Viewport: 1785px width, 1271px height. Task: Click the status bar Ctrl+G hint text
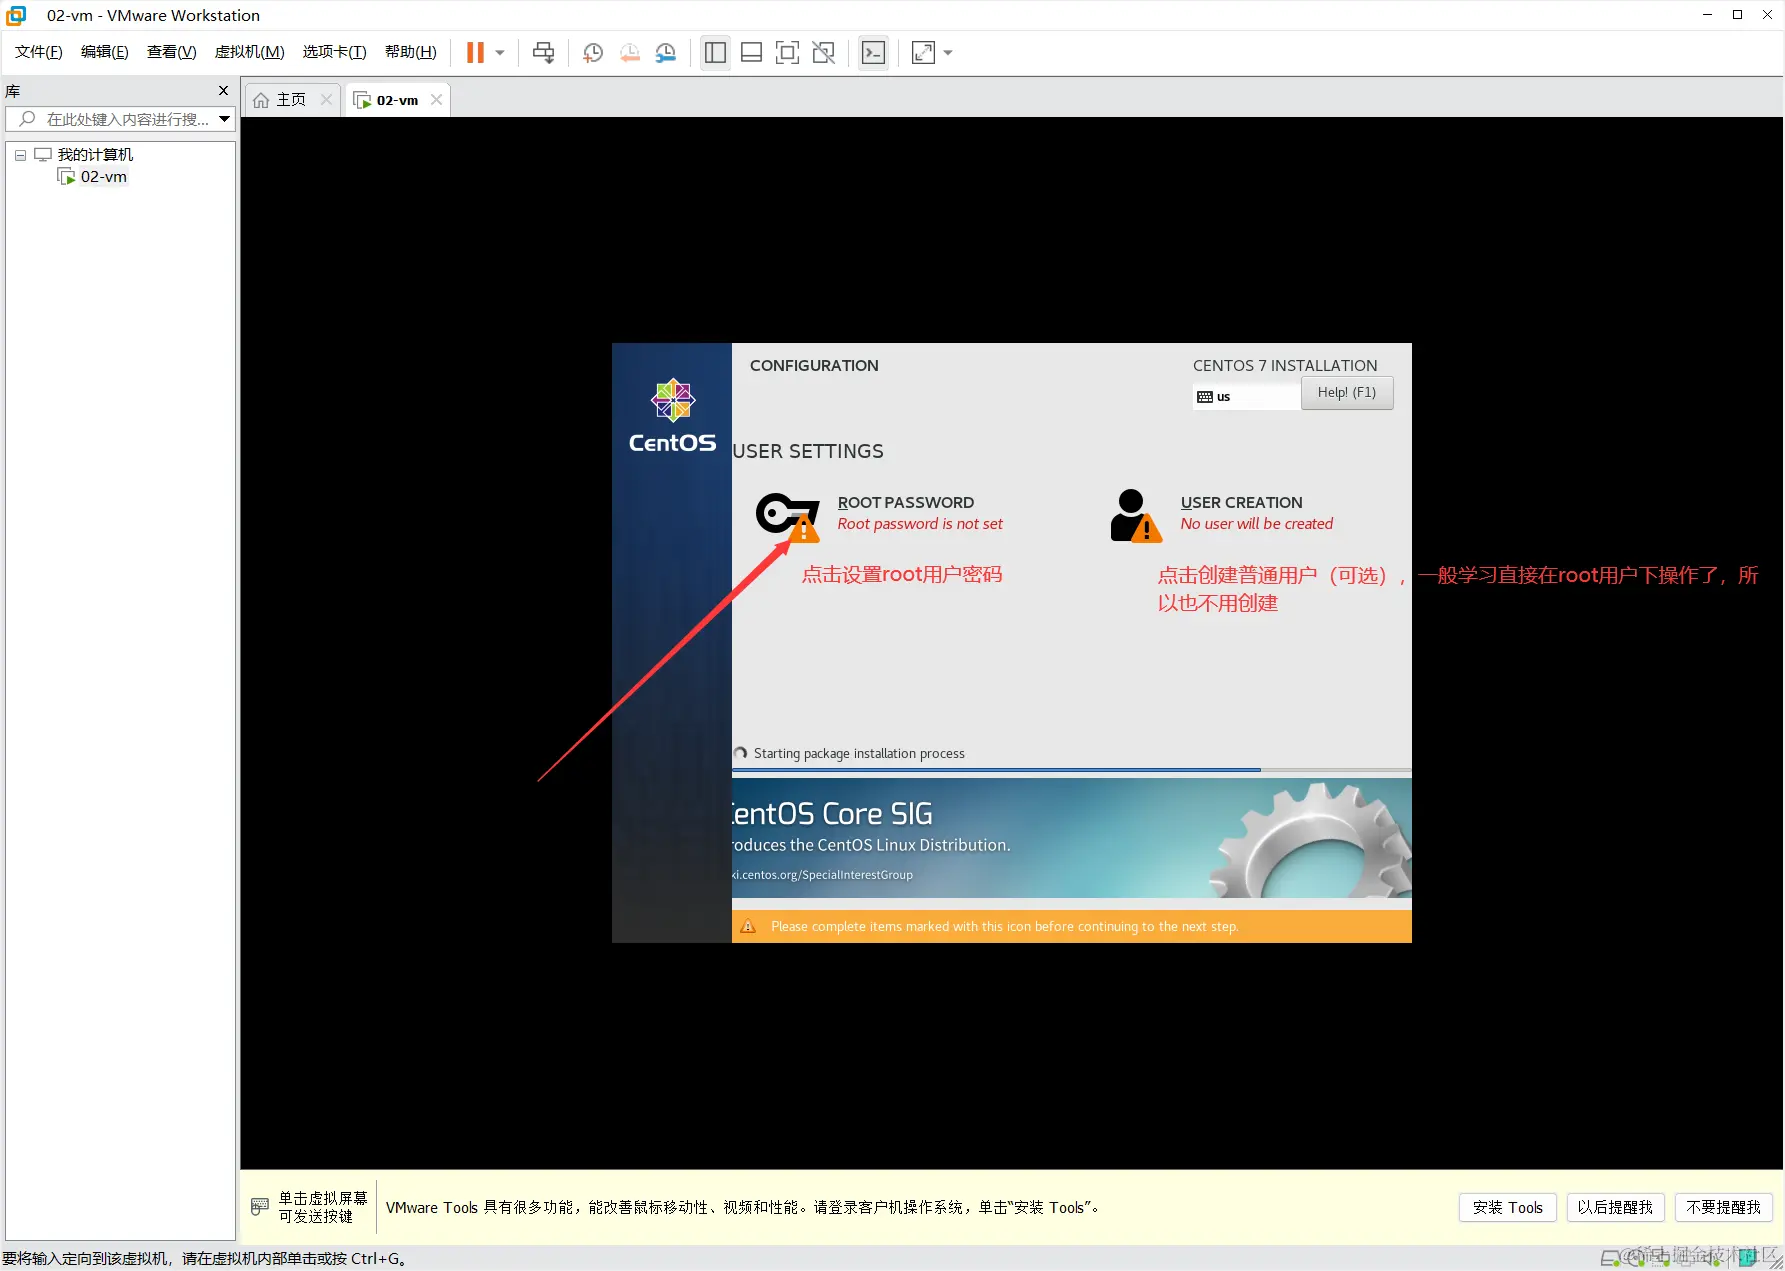(204, 1259)
